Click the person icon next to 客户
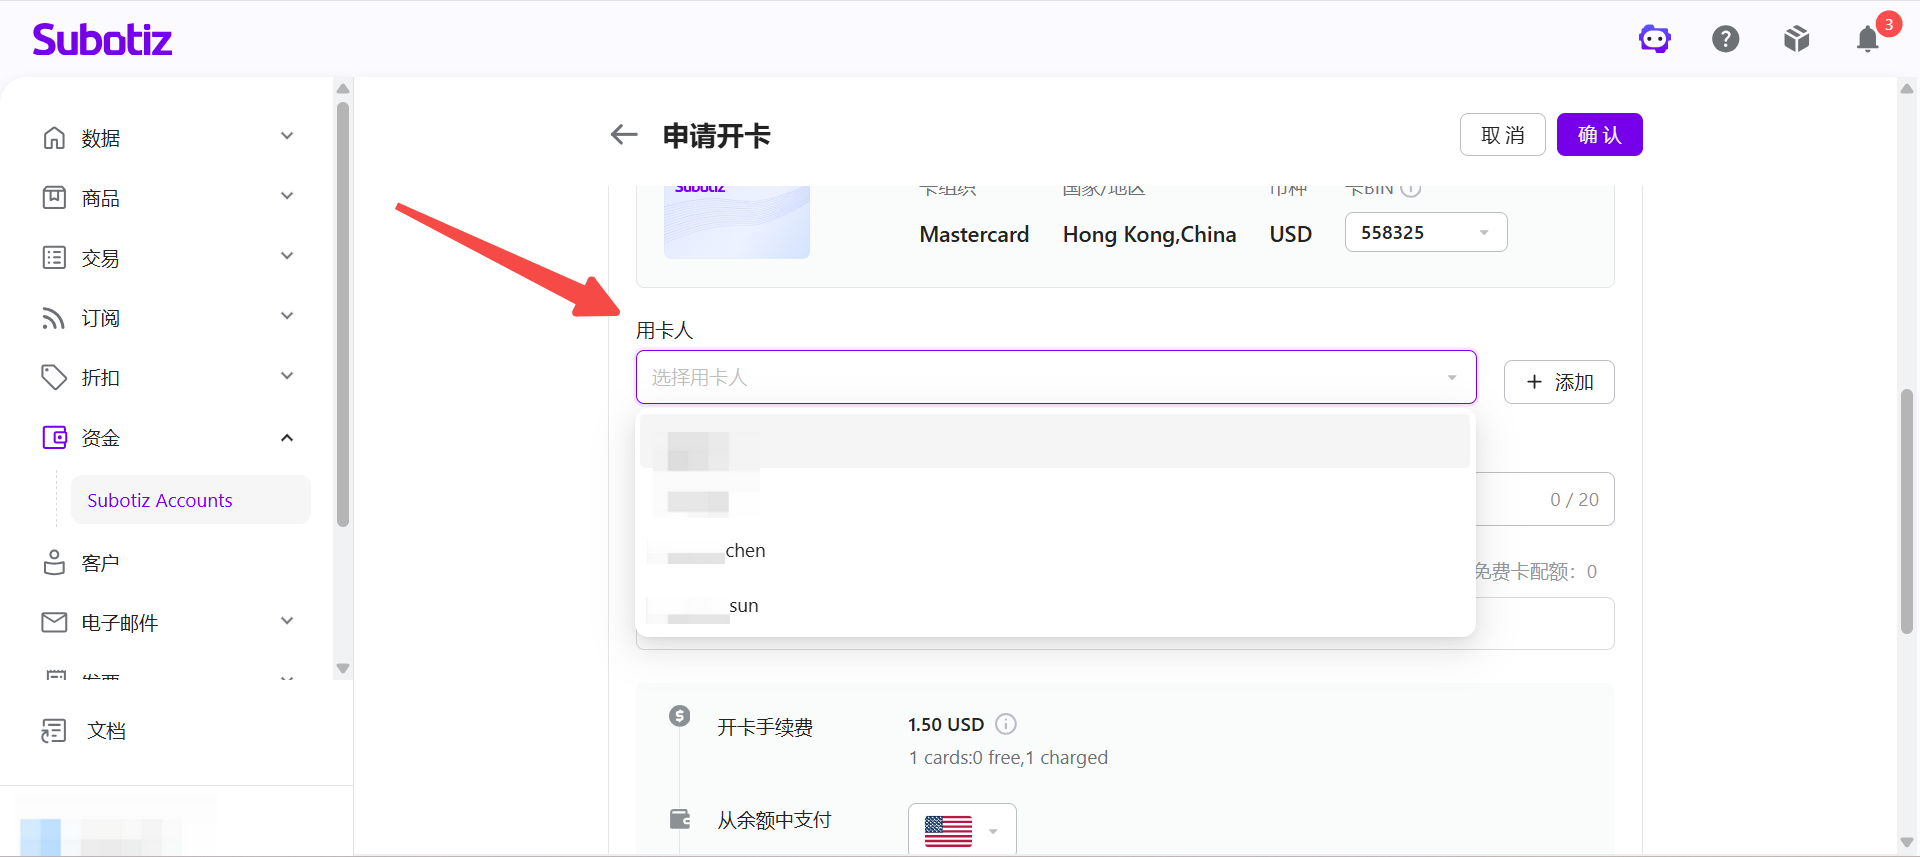Image resolution: width=1920 pixels, height=857 pixels. (54, 562)
